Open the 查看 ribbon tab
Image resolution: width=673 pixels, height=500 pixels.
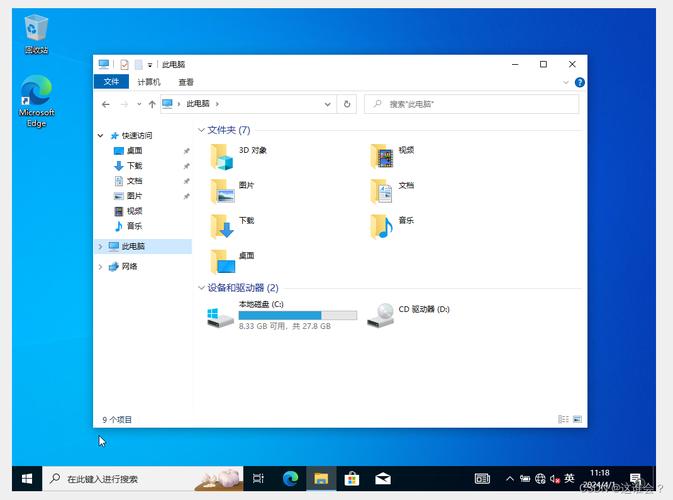click(186, 82)
